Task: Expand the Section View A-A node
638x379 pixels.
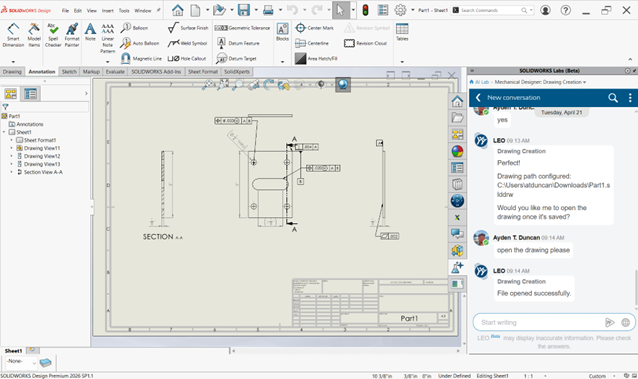Action: pyautogui.click(x=11, y=172)
